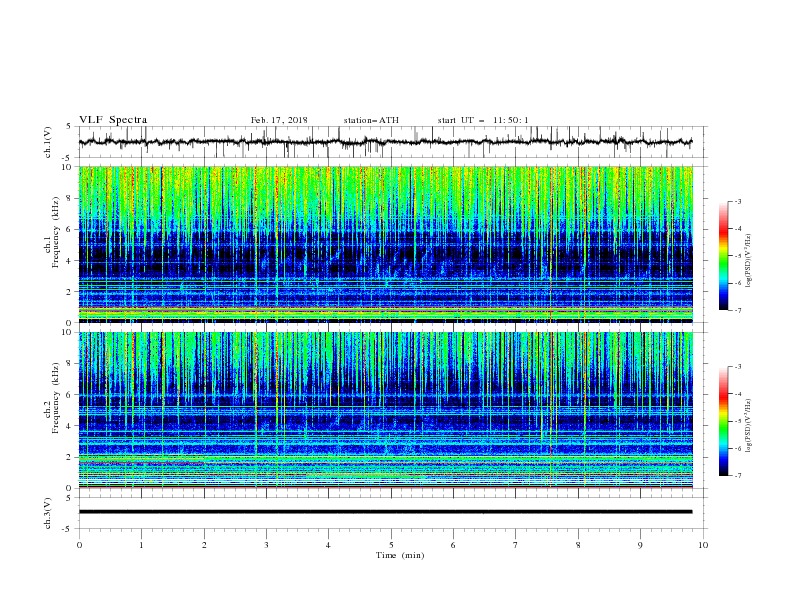
Task: Click the "-3" label on ch.2 colorbar
Action: pyautogui.click(x=737, y=367)
